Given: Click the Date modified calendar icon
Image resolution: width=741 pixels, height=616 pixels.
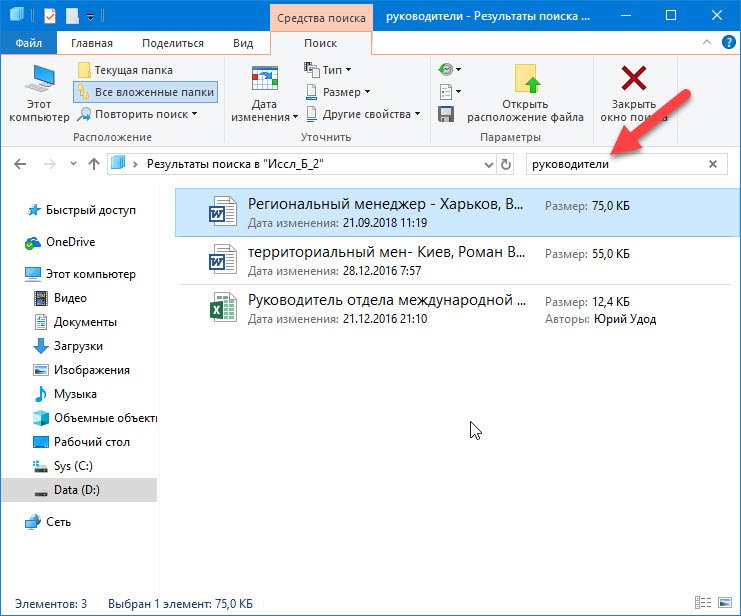Looking at the screenshot, I should (x=264, y=81).
